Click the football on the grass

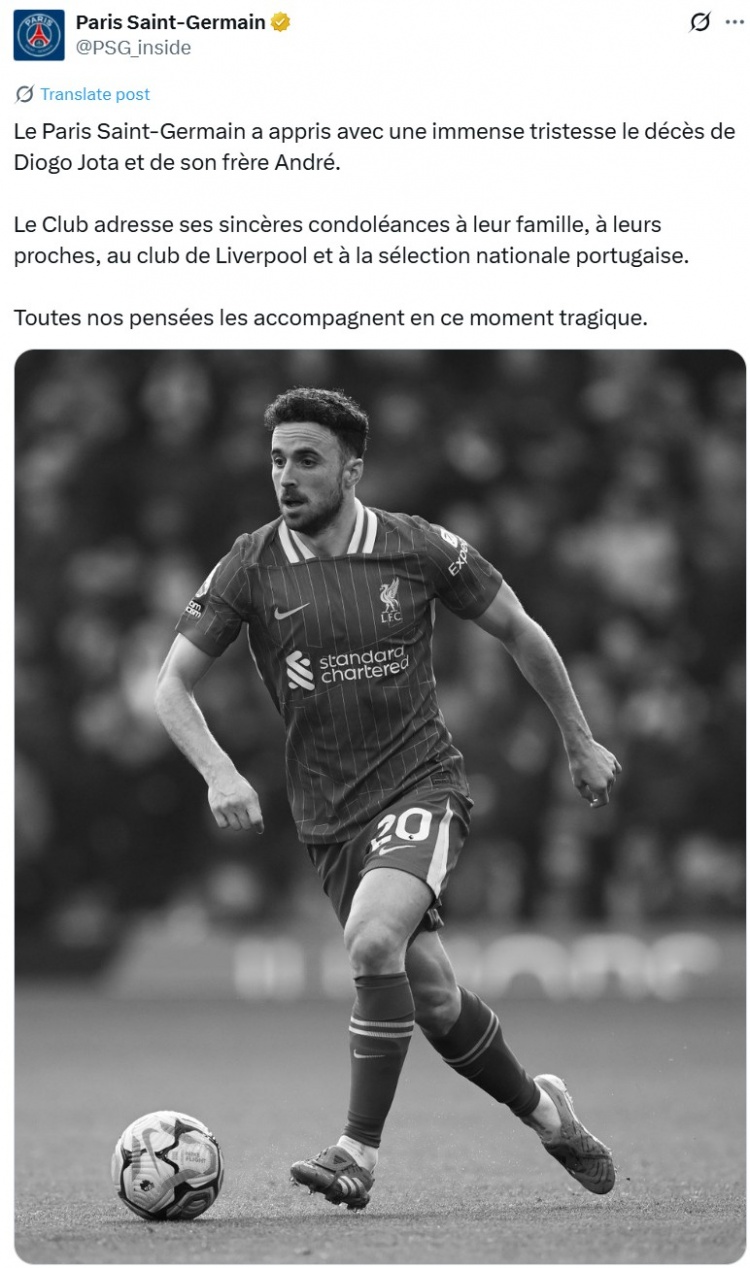click(167, 1165)
